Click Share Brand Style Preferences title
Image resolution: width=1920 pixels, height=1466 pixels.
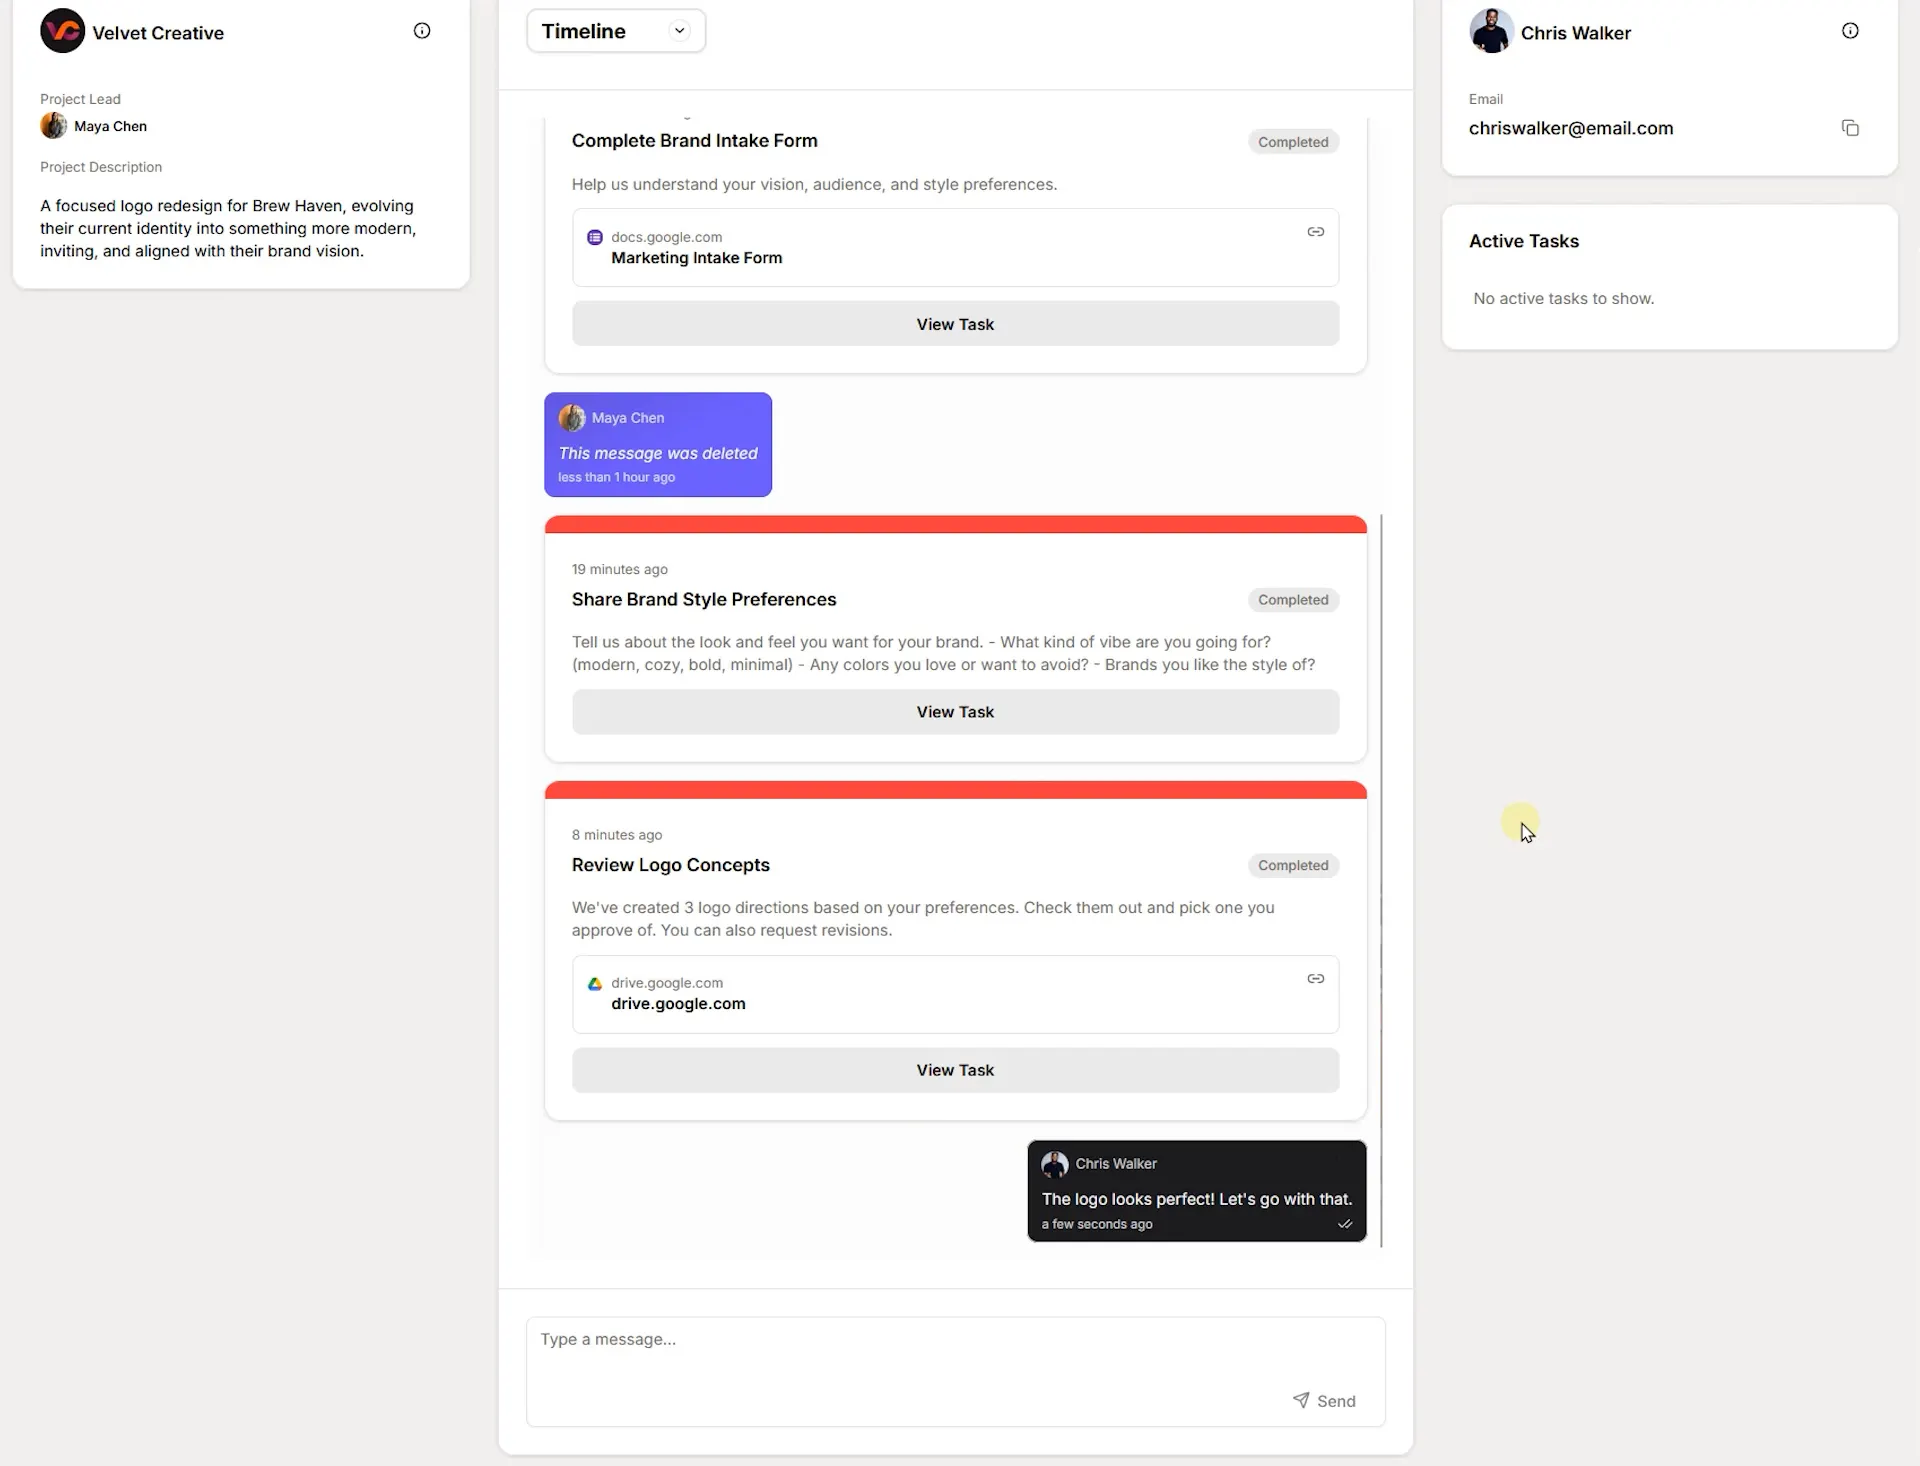[704, 599]
